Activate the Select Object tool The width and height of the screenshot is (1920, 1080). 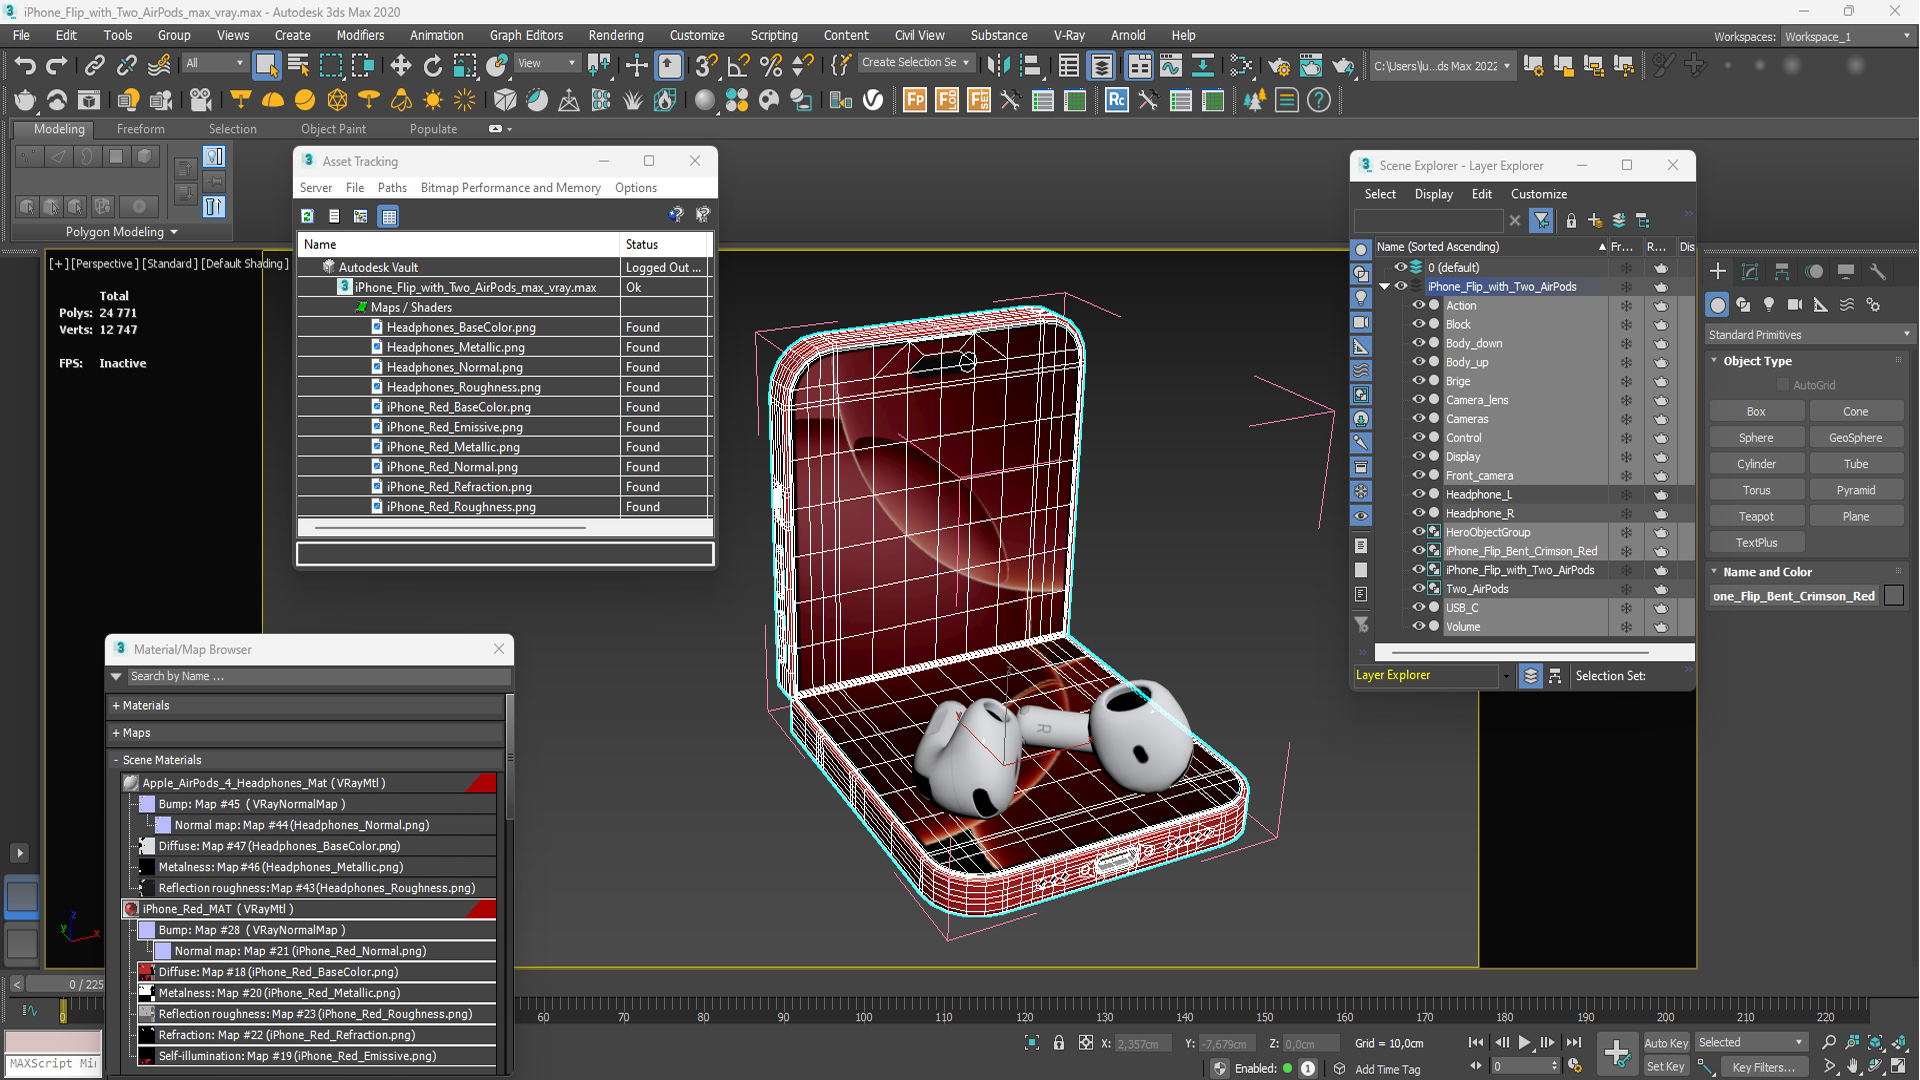click(x=266, y=66)
